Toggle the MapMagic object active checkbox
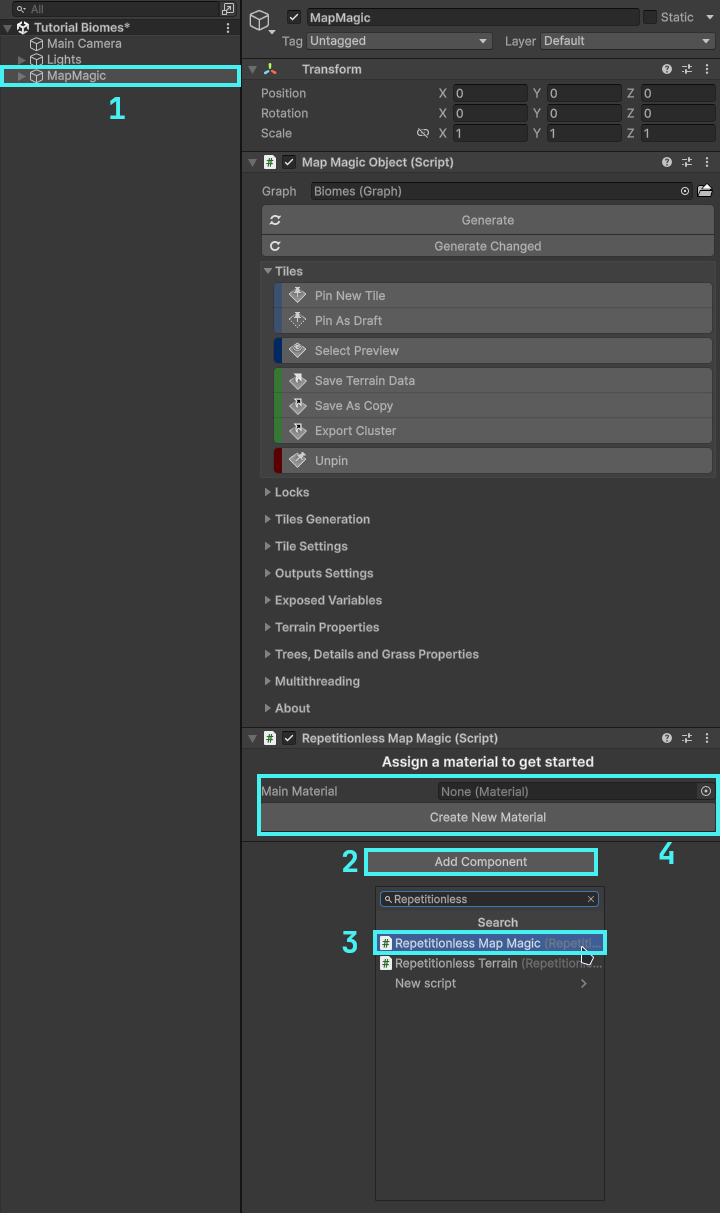 click(x=294, y=17)
